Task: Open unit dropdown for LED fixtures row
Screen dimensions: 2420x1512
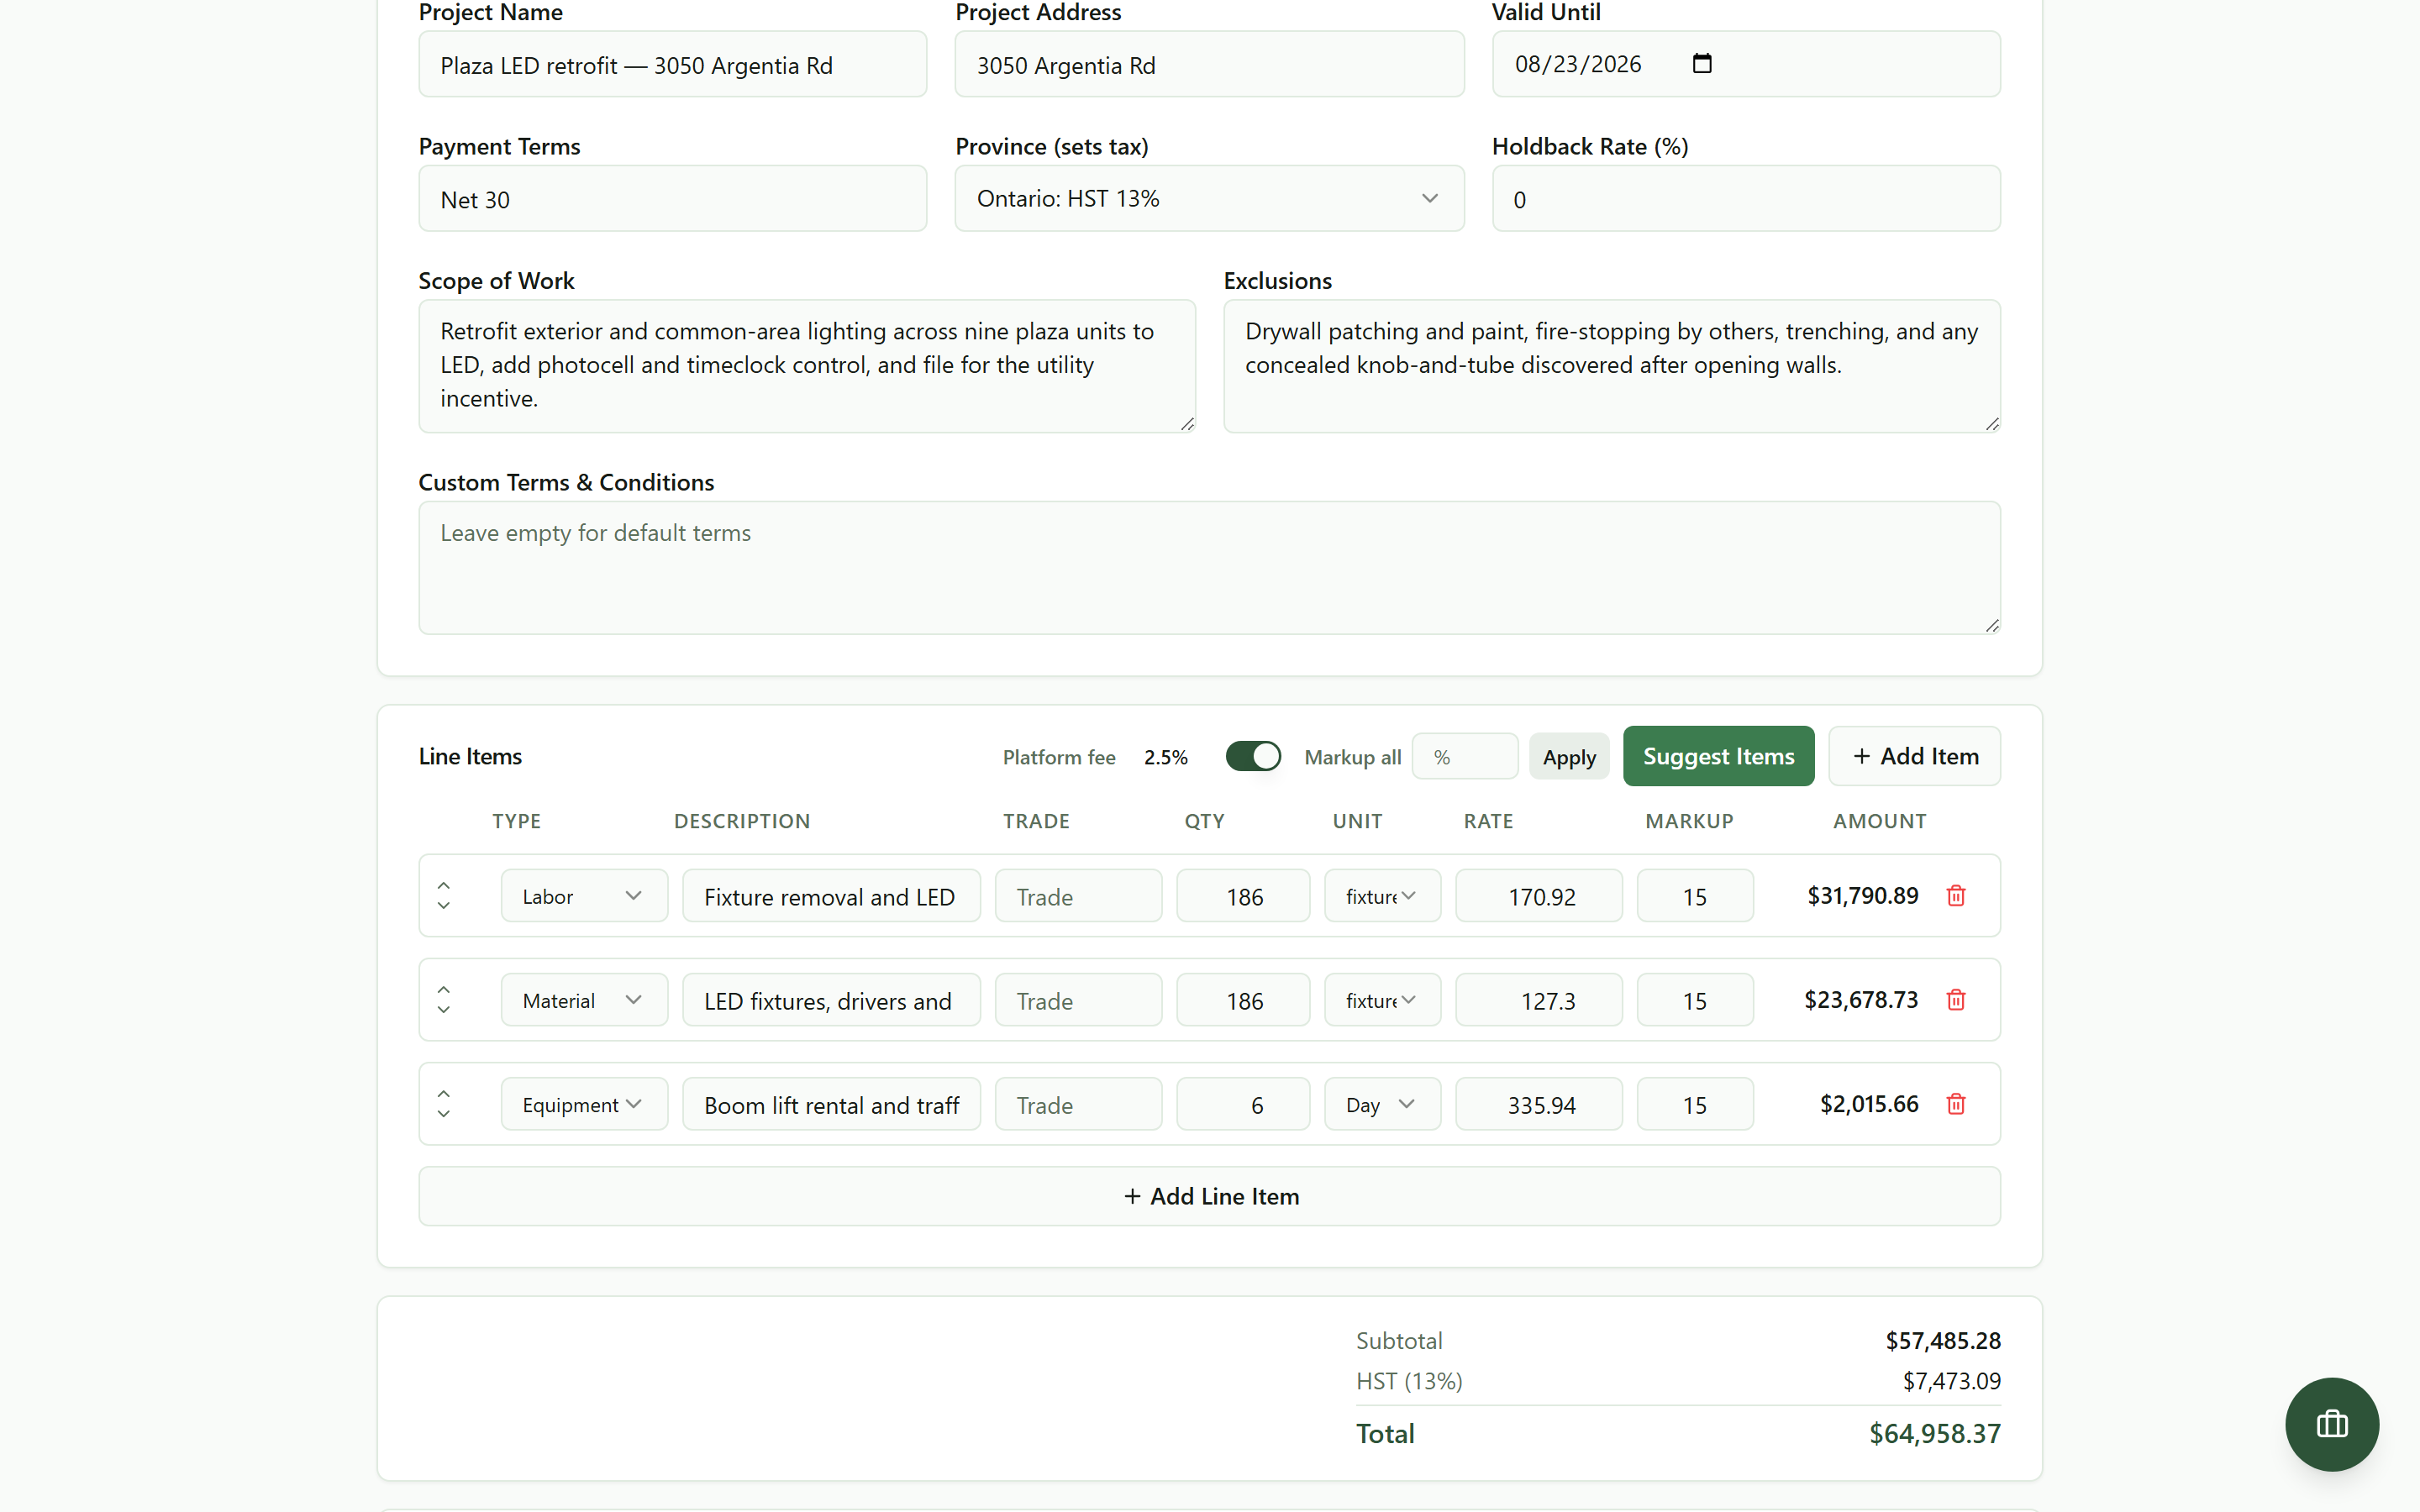Action: click(1382, 1000)
